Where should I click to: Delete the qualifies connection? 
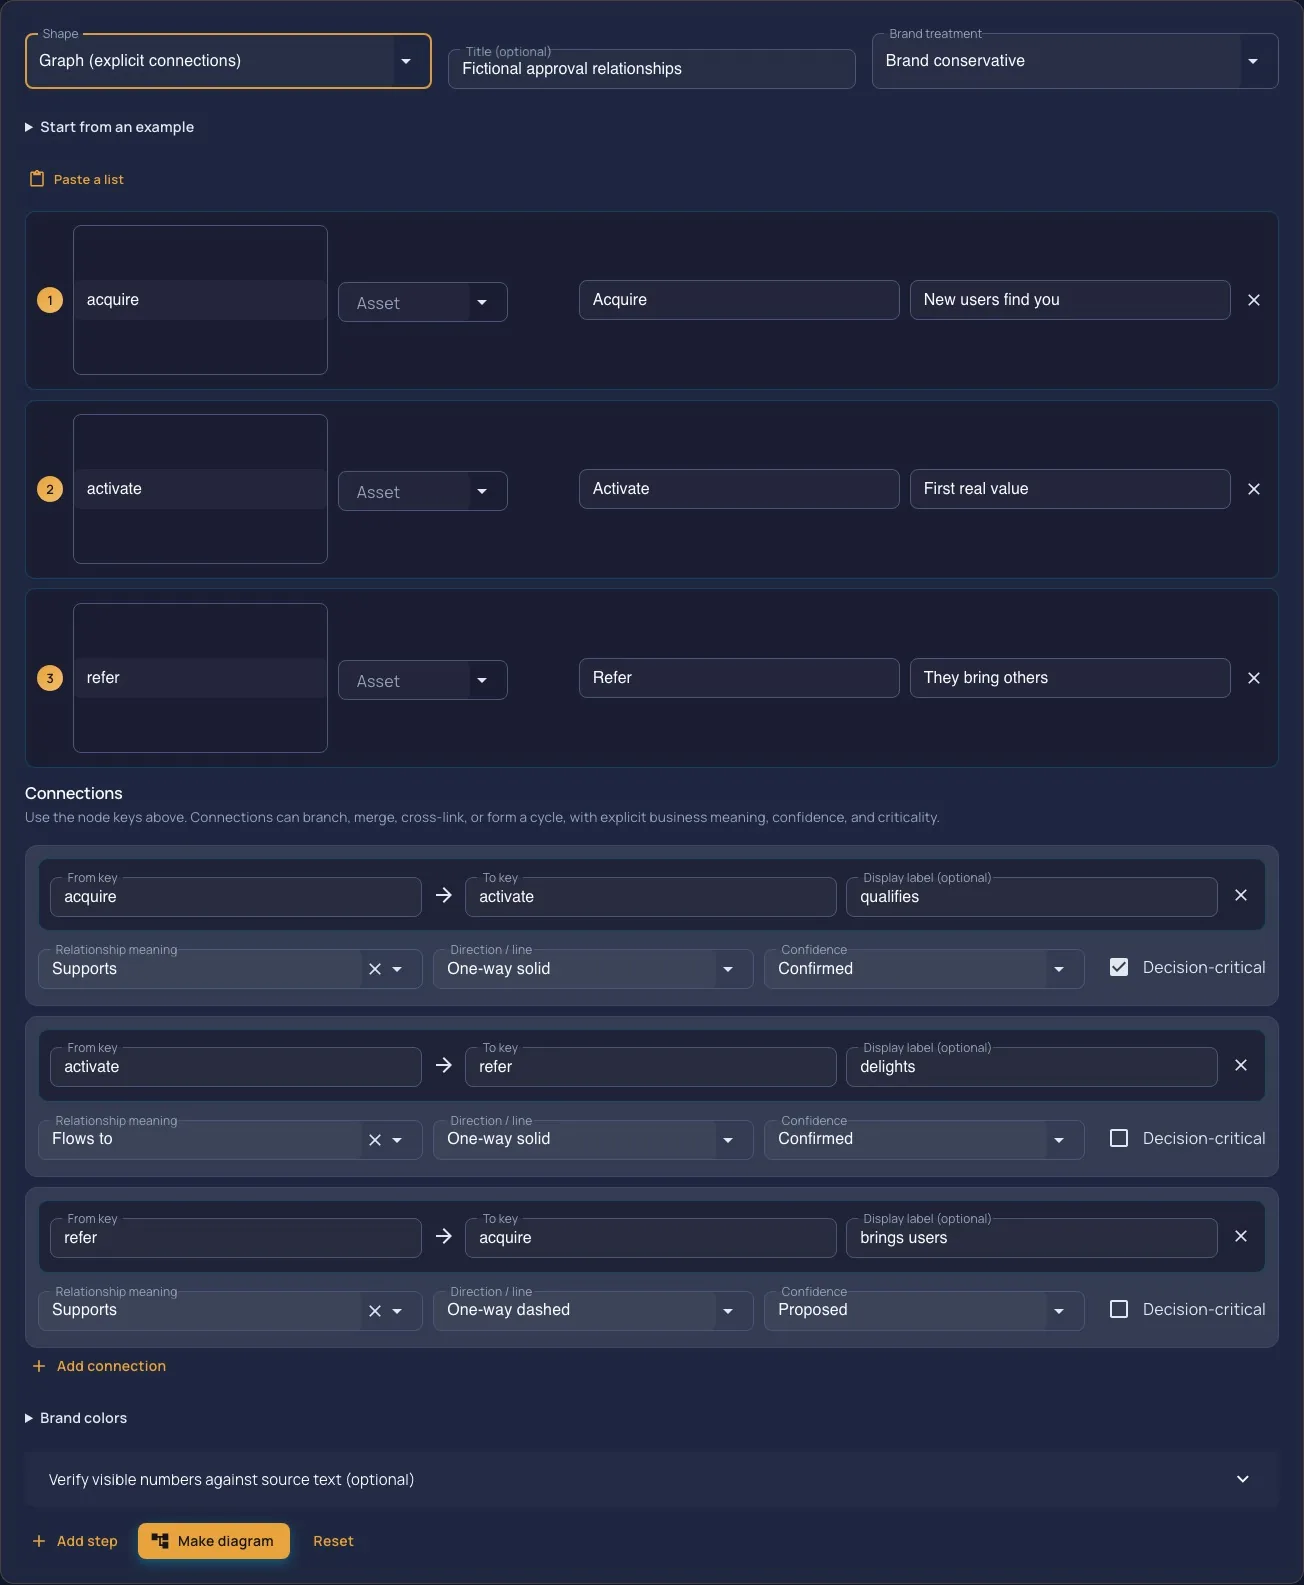1241,895
